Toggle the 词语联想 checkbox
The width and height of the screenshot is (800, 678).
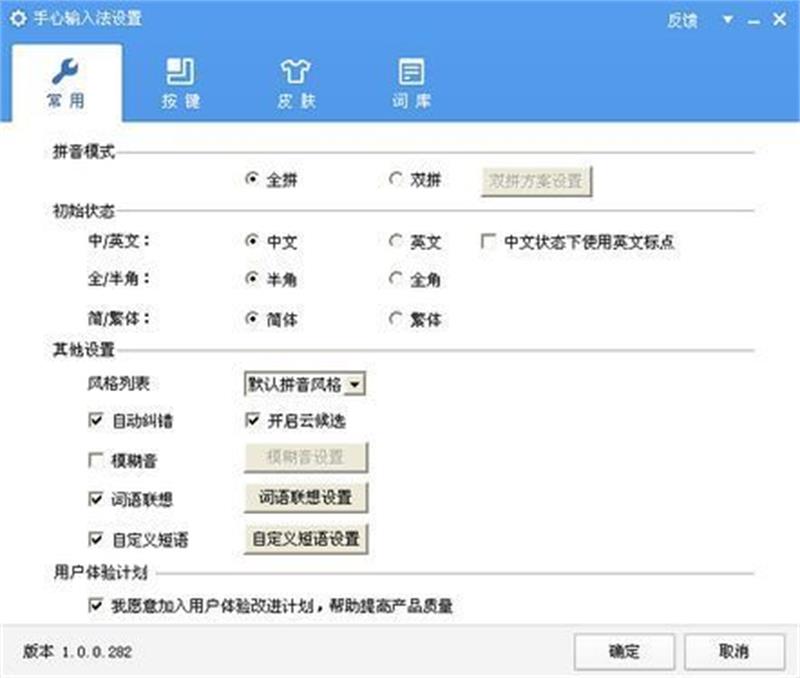pyautogui.click(x=95, y=499)
